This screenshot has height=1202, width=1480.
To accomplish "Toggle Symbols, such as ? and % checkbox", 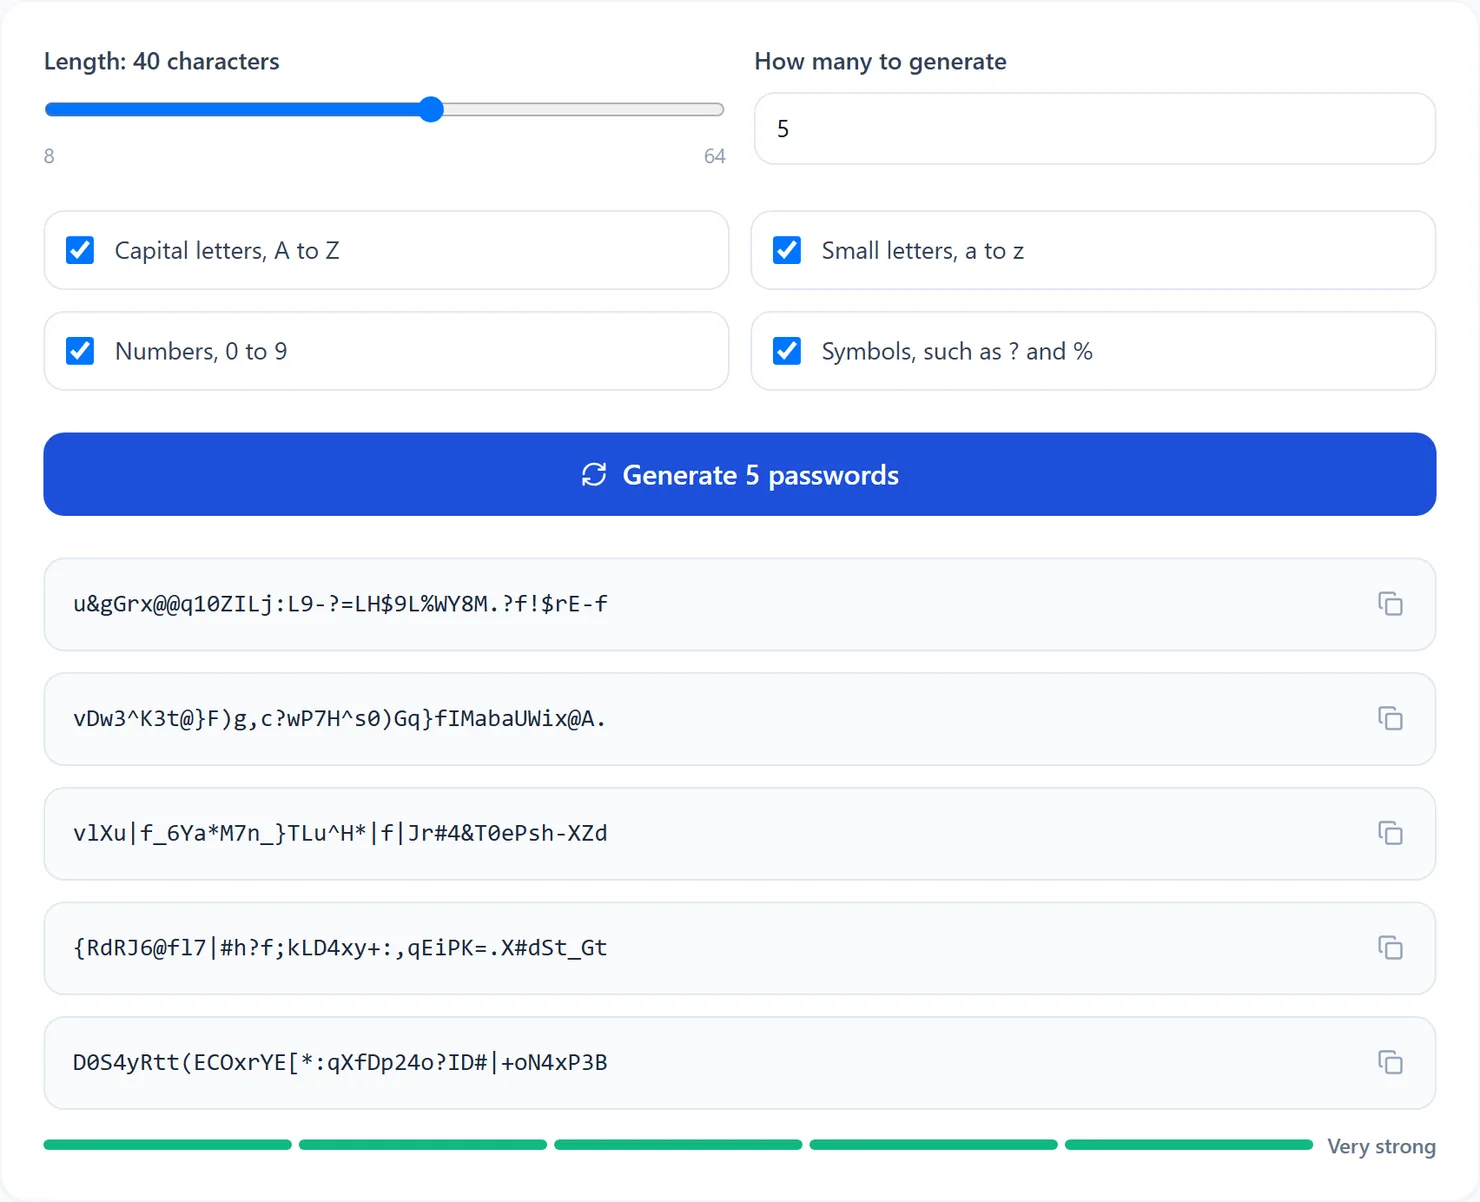I will (787, 351).
